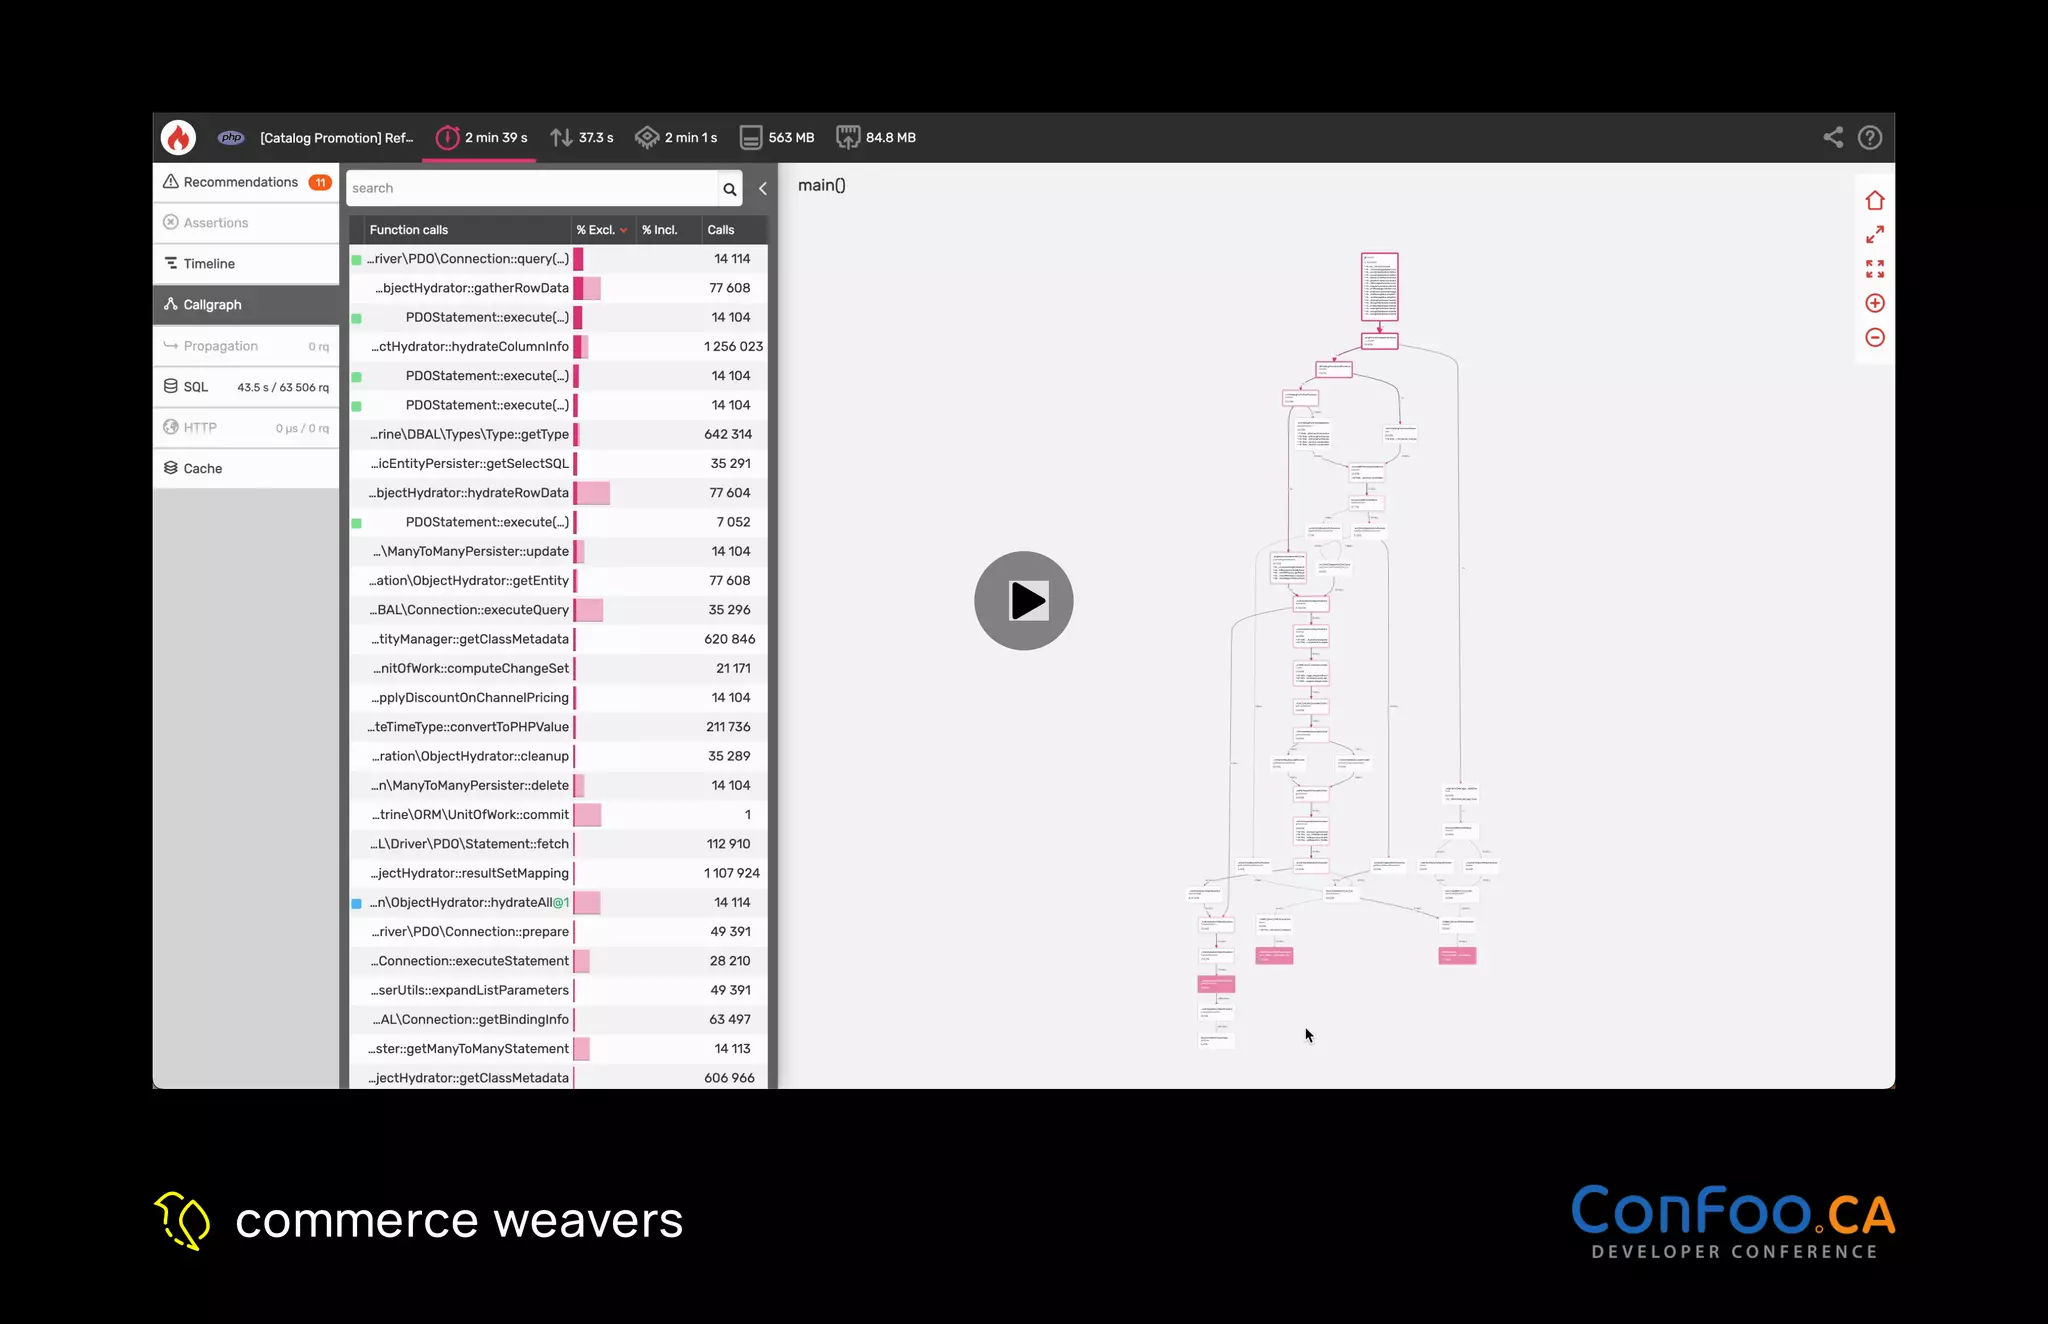Zoom in with the plus icon
The width and height of the screenshot is (2048, 1324).
[x=1874, y=303]
